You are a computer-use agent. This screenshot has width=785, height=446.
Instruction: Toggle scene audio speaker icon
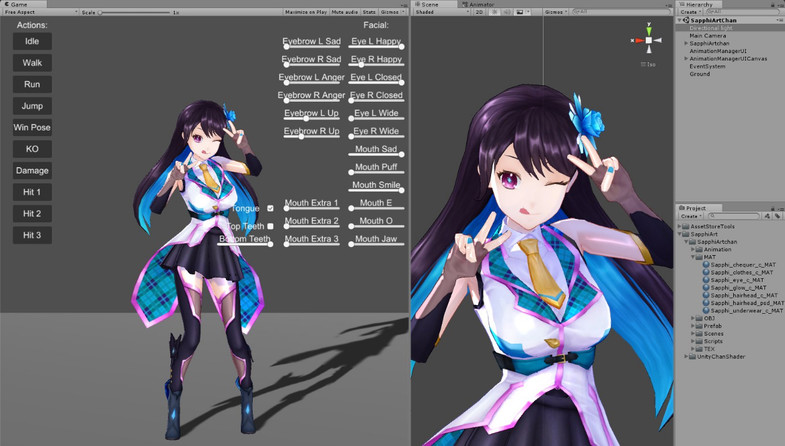507,12
